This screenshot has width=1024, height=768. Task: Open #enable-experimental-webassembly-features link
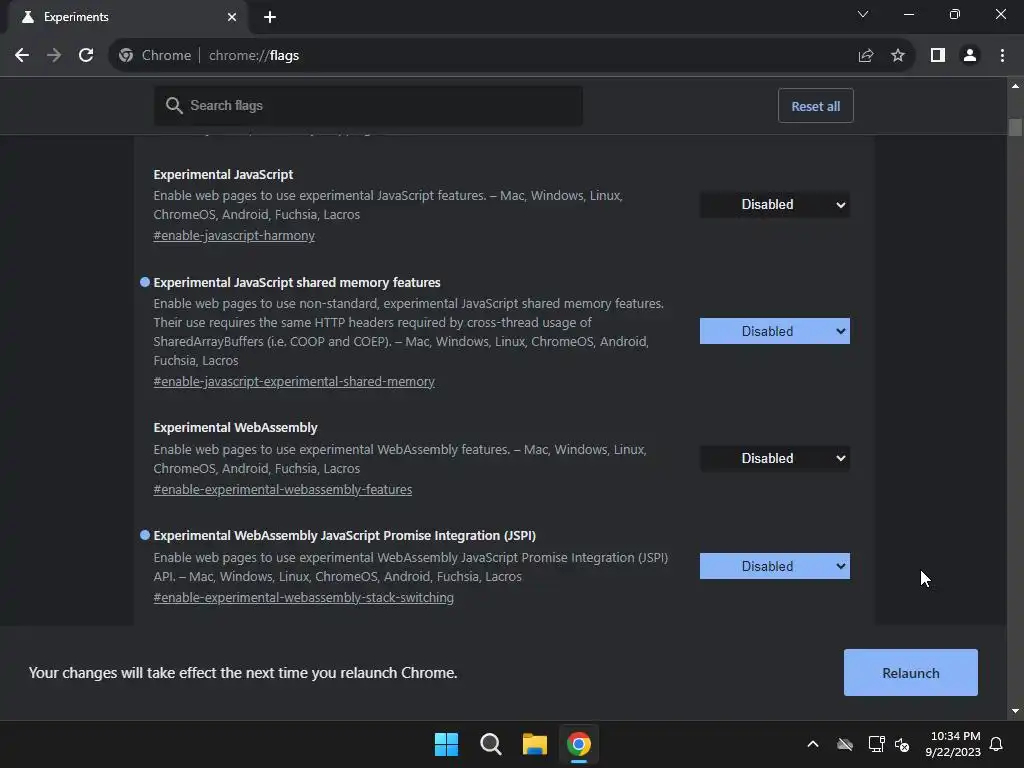[283, 490]
